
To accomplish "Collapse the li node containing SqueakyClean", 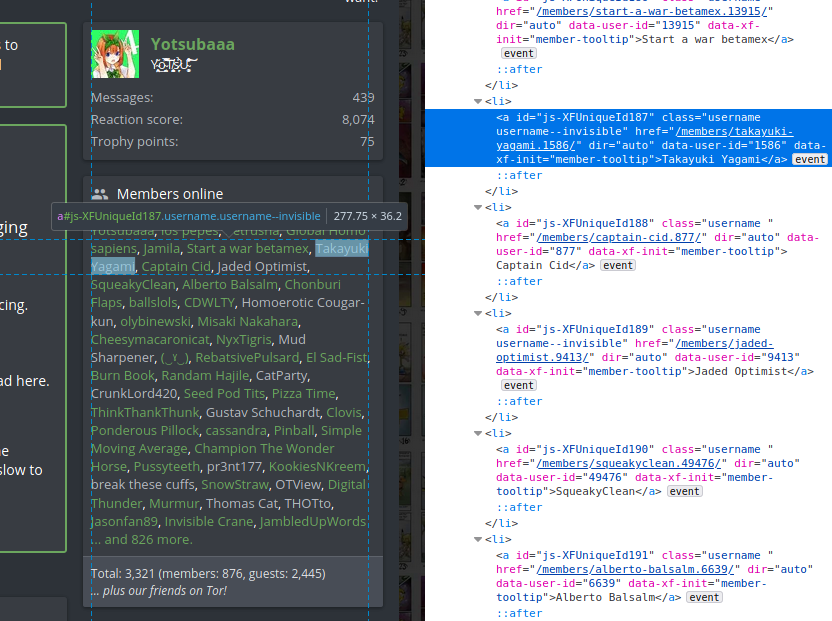I will [478, 434].
